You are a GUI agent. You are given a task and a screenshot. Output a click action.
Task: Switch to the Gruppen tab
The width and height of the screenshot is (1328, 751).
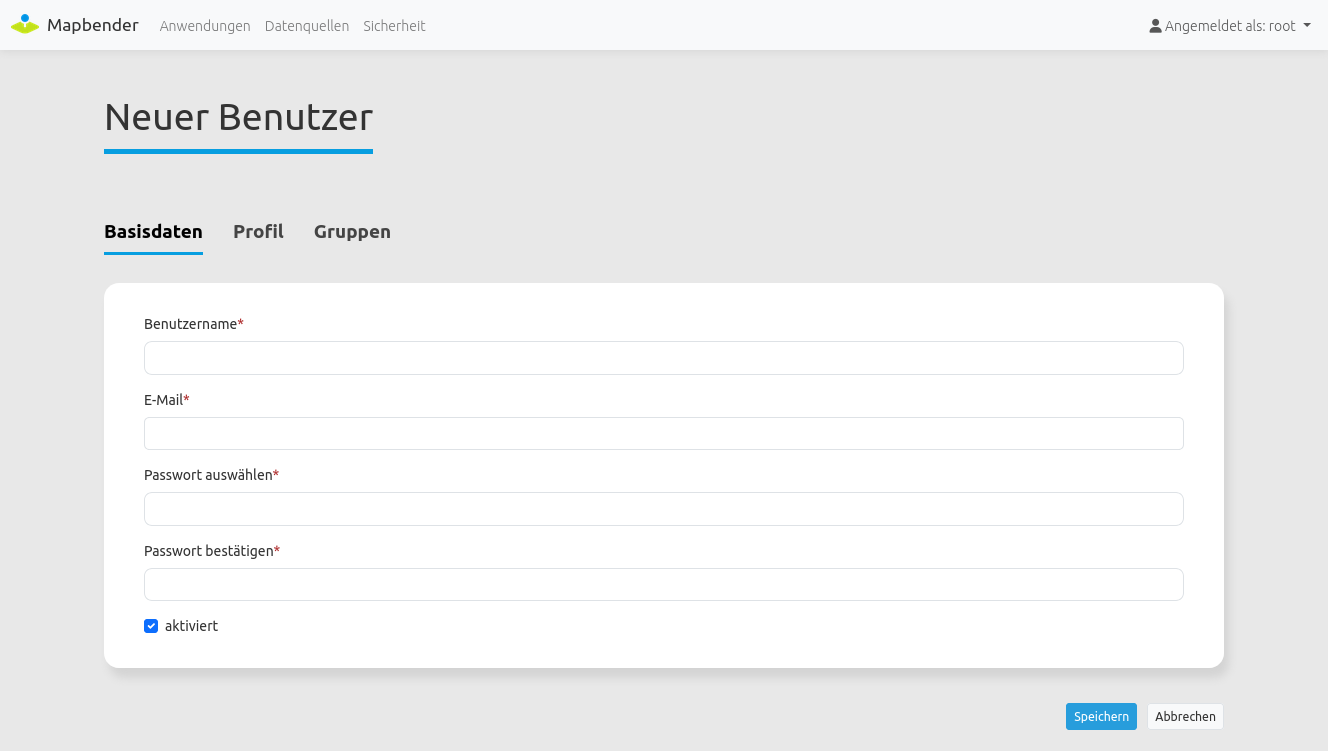click(352, 232)
